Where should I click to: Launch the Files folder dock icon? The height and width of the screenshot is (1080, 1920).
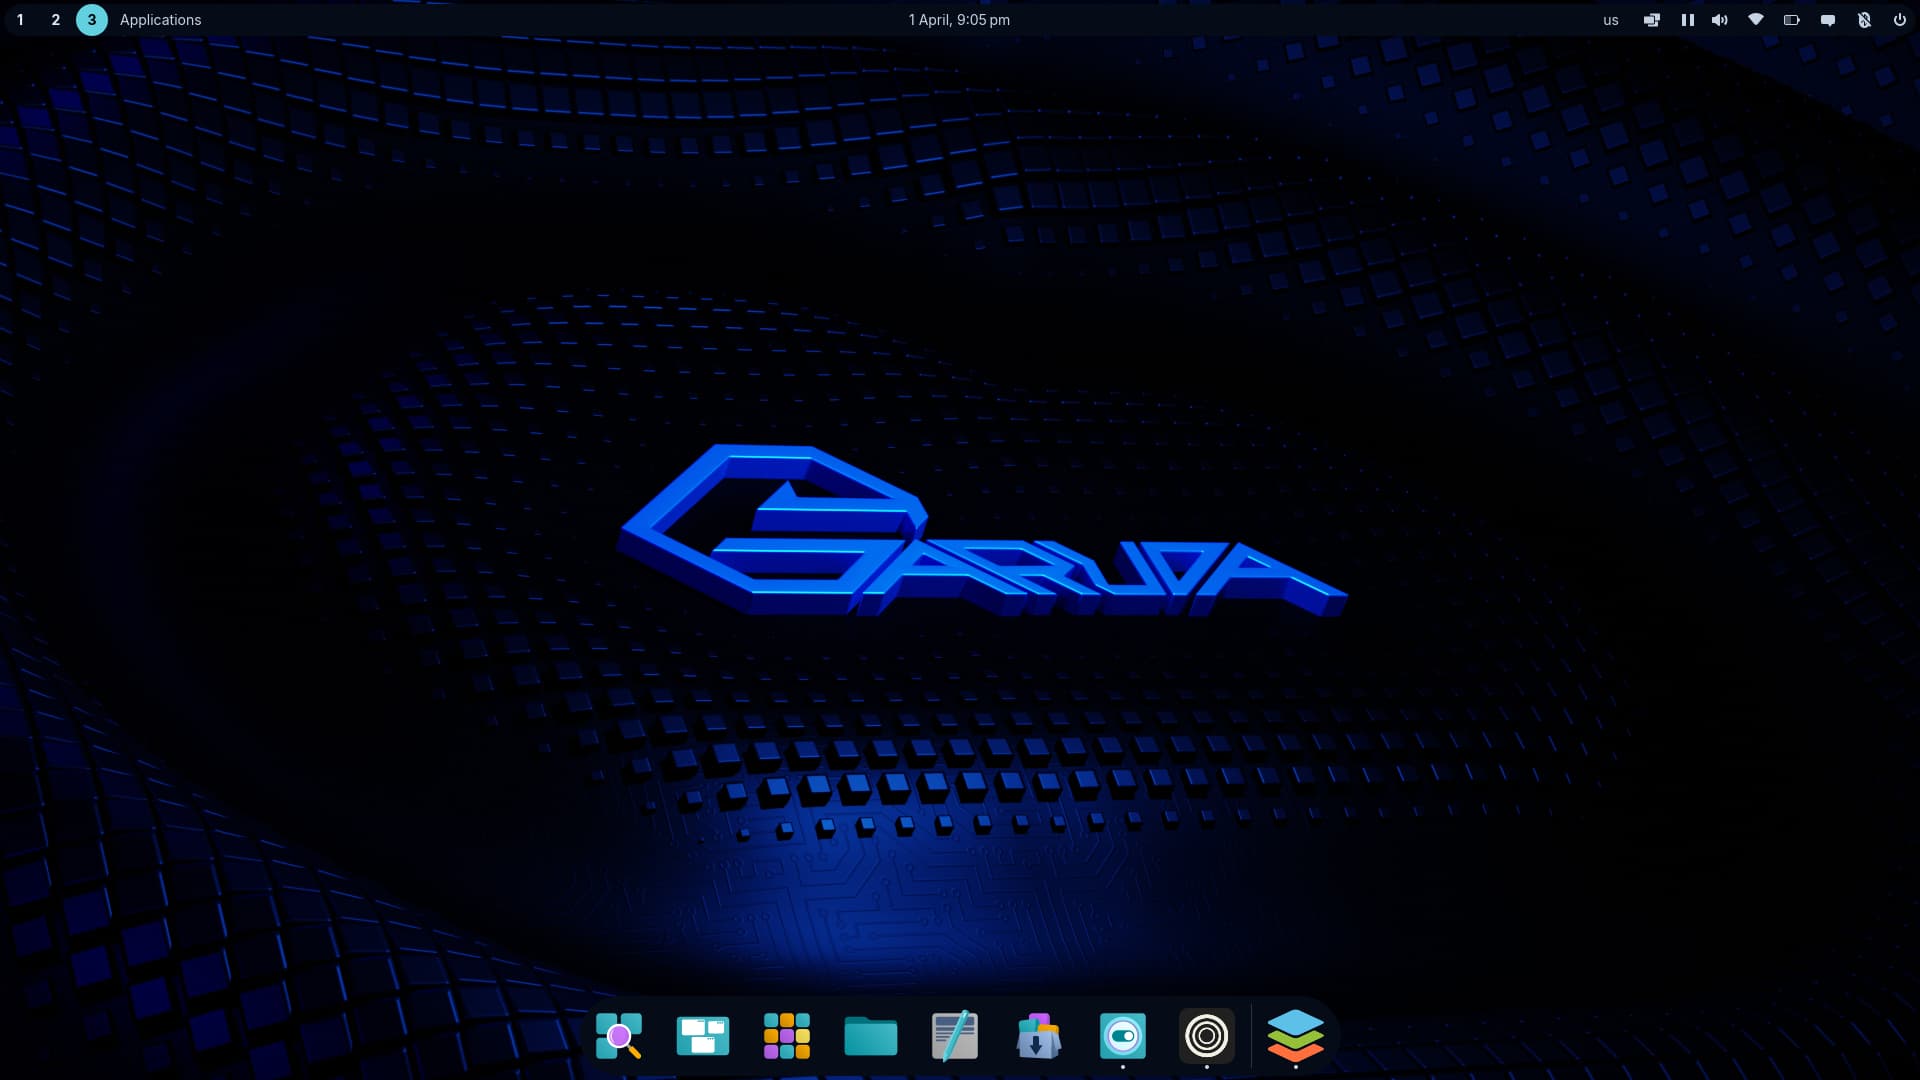click(x=871, y=1036)
